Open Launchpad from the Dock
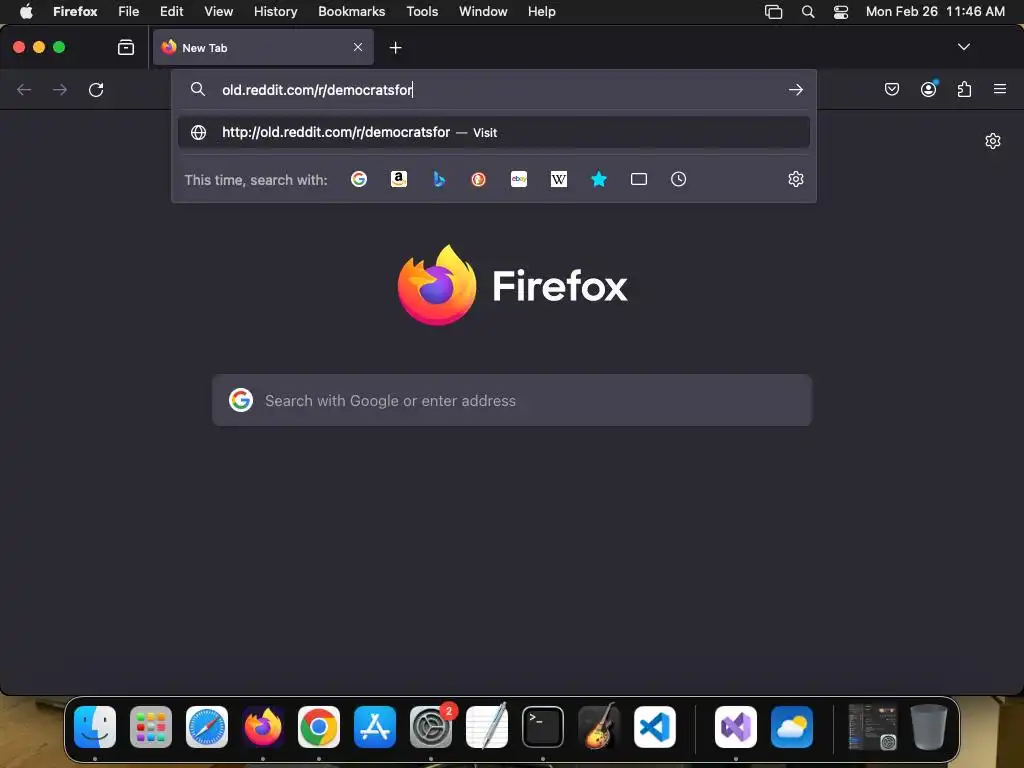This screenshot has width=1024, height=768. [x=151, y=727]
